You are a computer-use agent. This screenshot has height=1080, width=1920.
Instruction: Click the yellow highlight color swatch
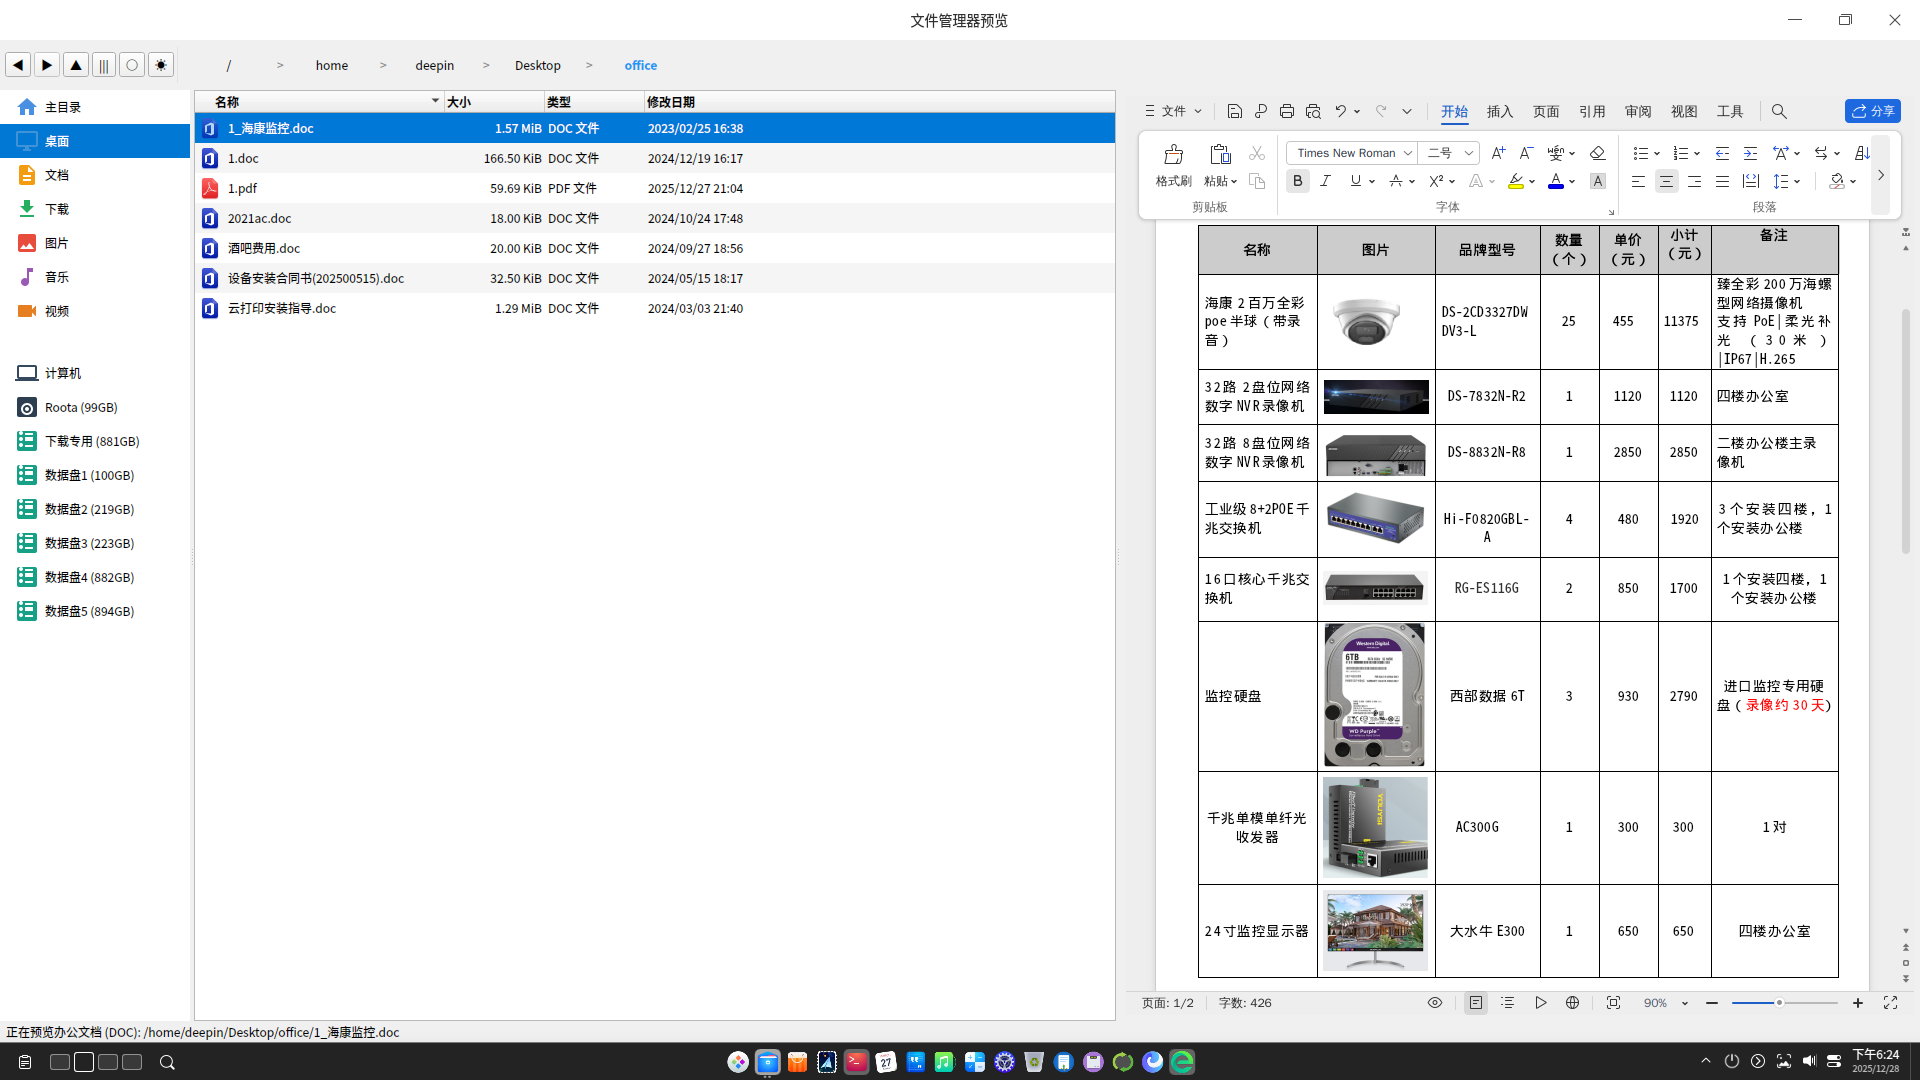pyautogui.click(x=1516, y=181)
